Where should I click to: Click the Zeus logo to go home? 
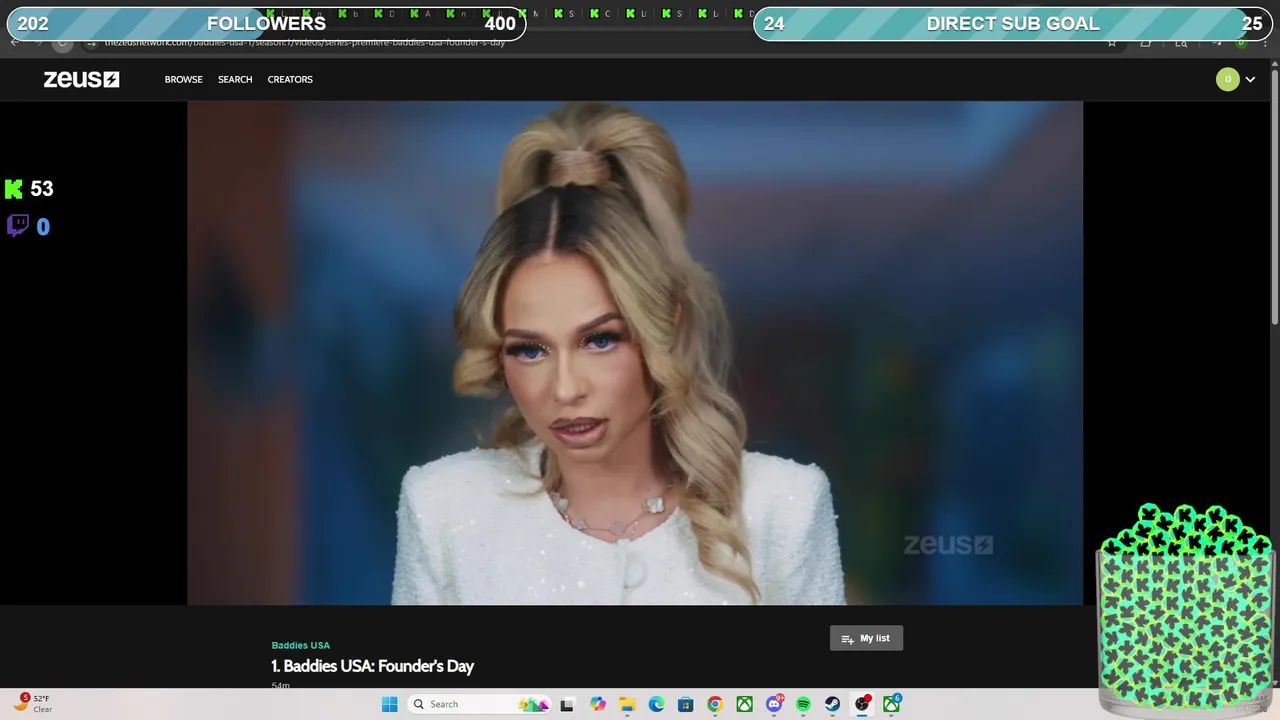pyautogui.click(x=81, y=79)
